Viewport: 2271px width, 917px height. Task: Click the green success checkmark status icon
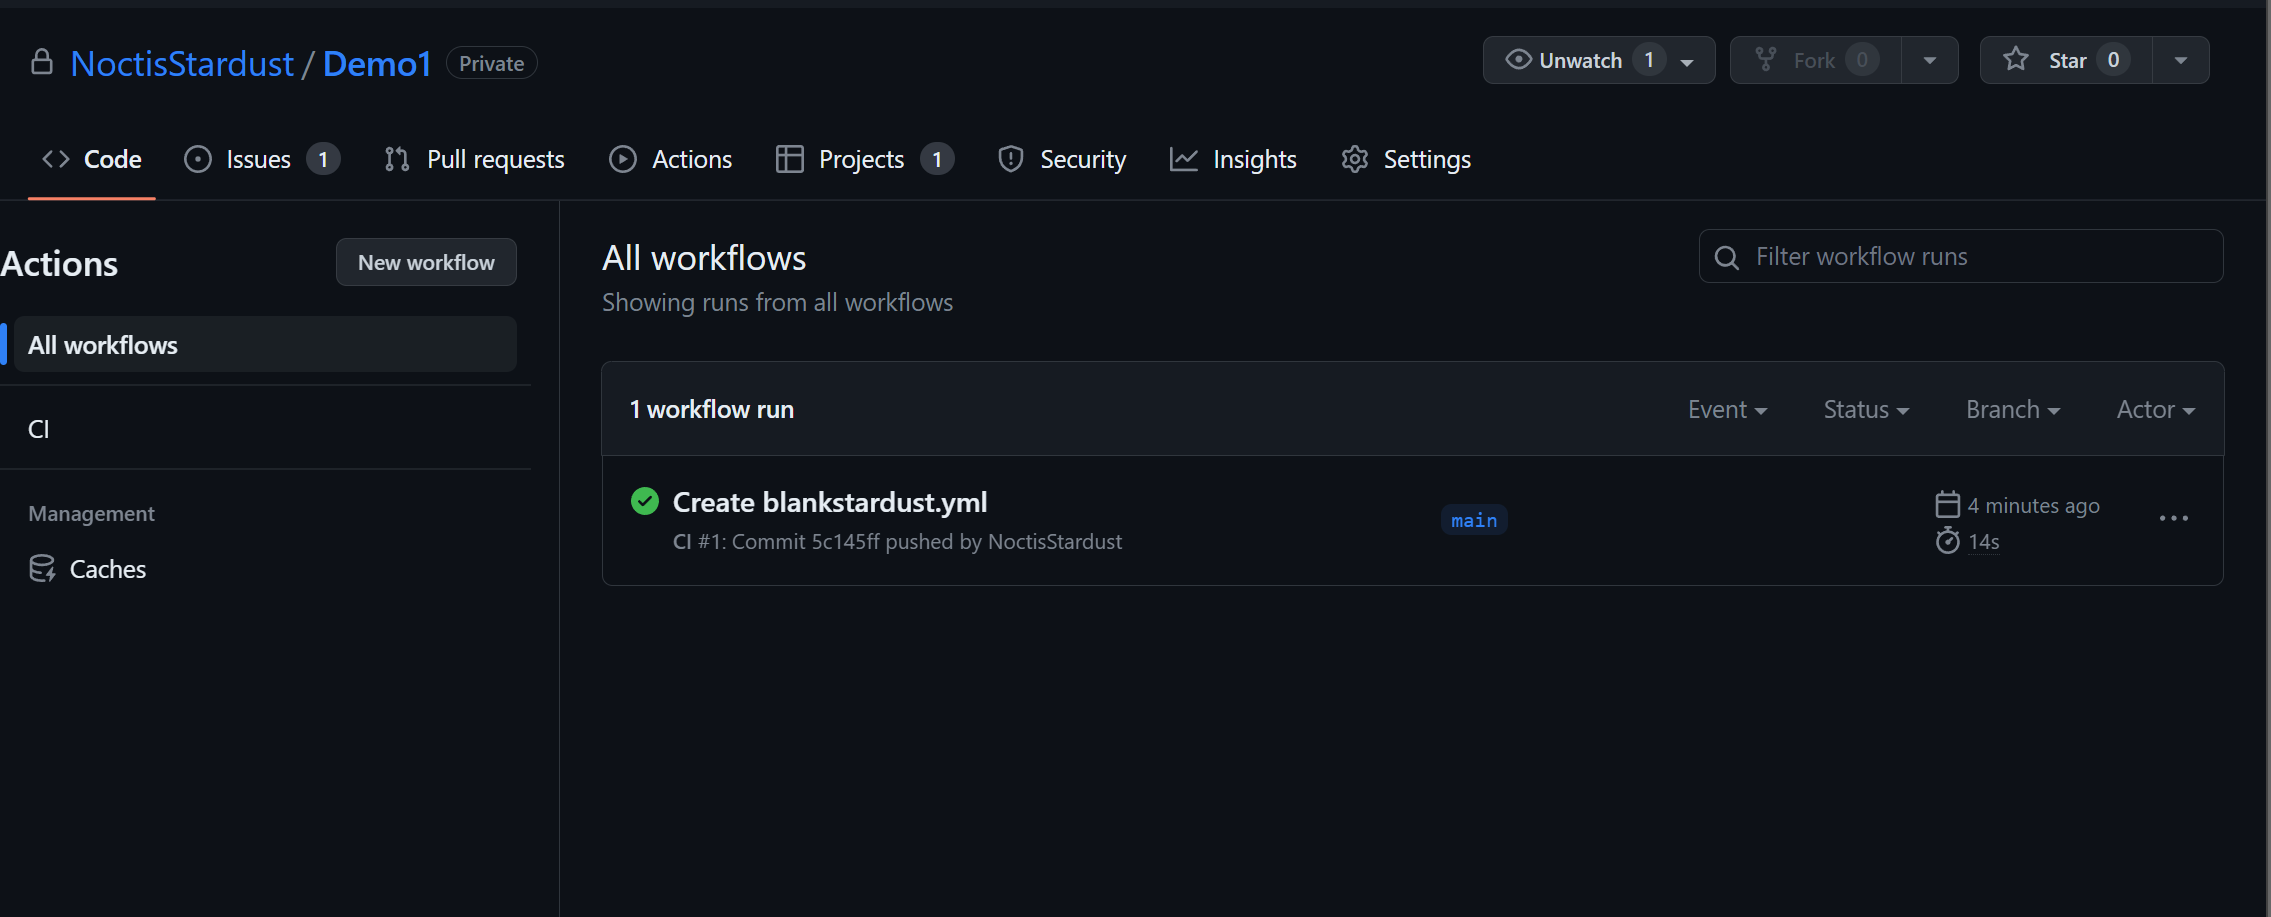645,501
